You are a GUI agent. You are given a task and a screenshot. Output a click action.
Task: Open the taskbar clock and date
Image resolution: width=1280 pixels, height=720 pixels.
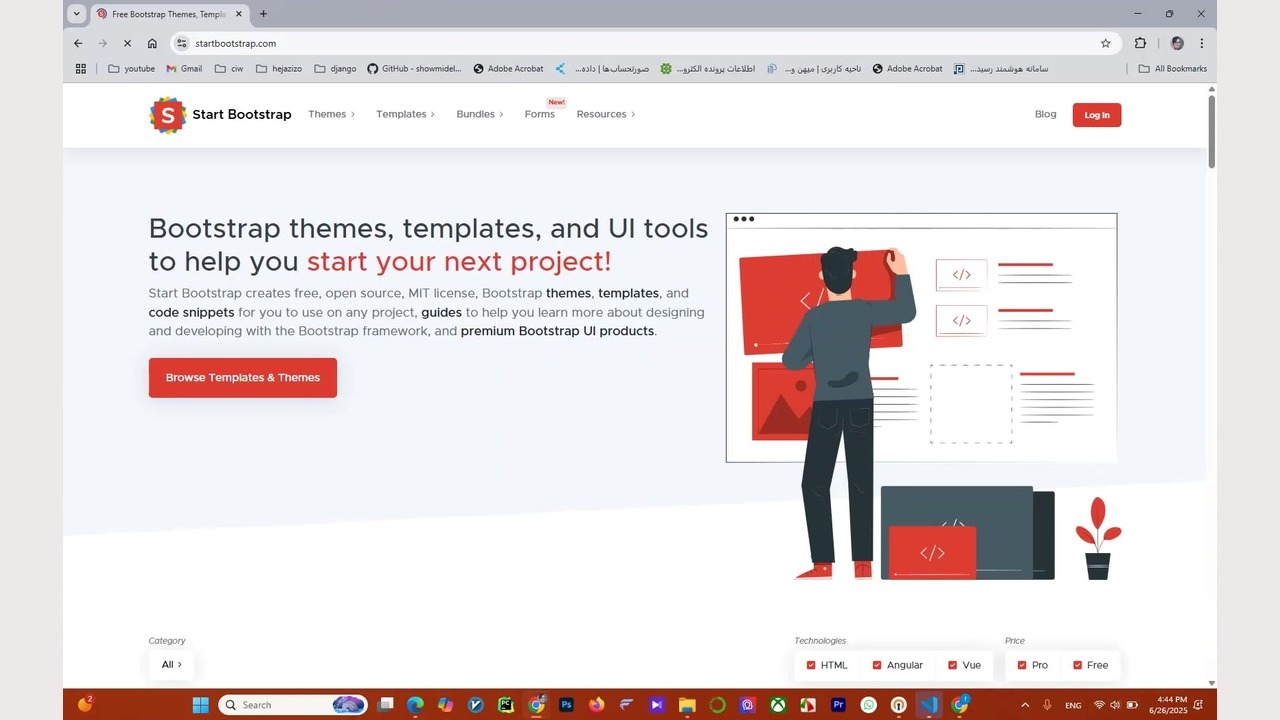1168,705
